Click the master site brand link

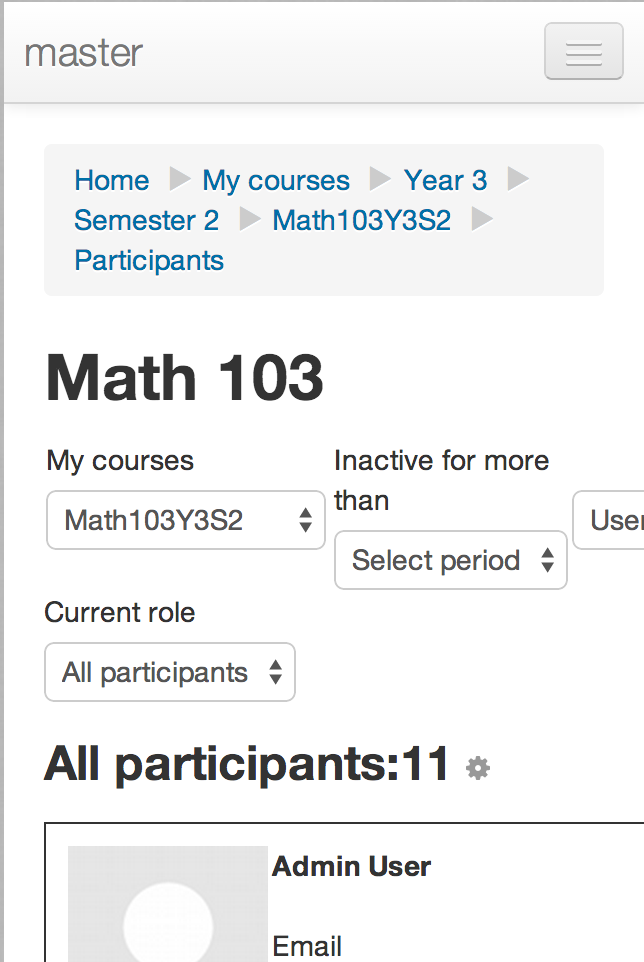83,53
